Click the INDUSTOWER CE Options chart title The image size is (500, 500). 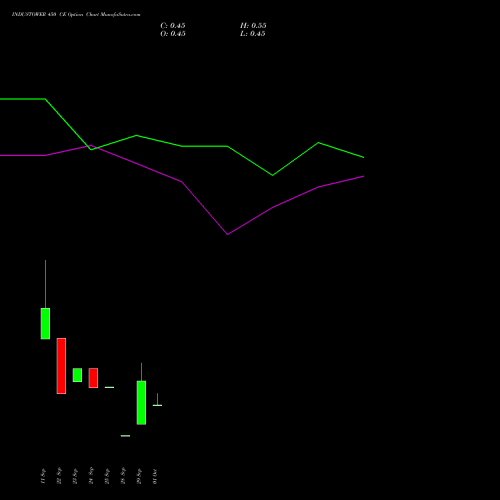76,14
